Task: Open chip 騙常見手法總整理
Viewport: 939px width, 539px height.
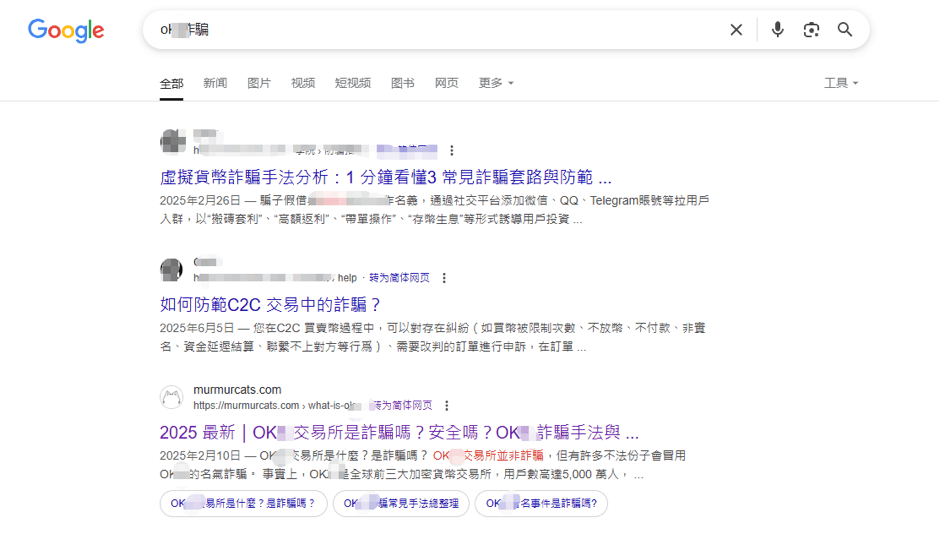Action: [x=401, y=504]
